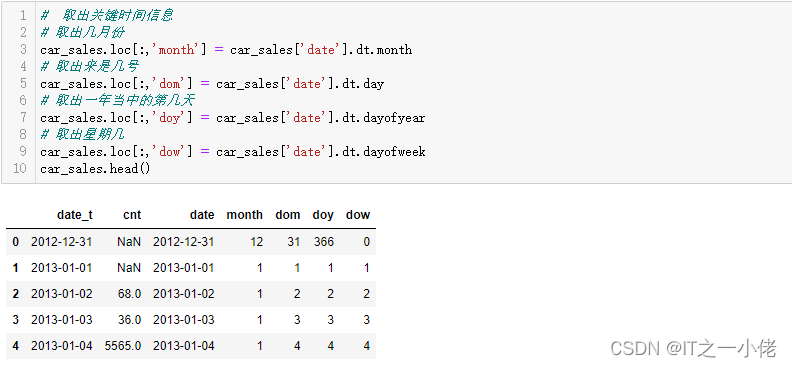
Task: Click the cnt column header
Action: click(132, 215)
